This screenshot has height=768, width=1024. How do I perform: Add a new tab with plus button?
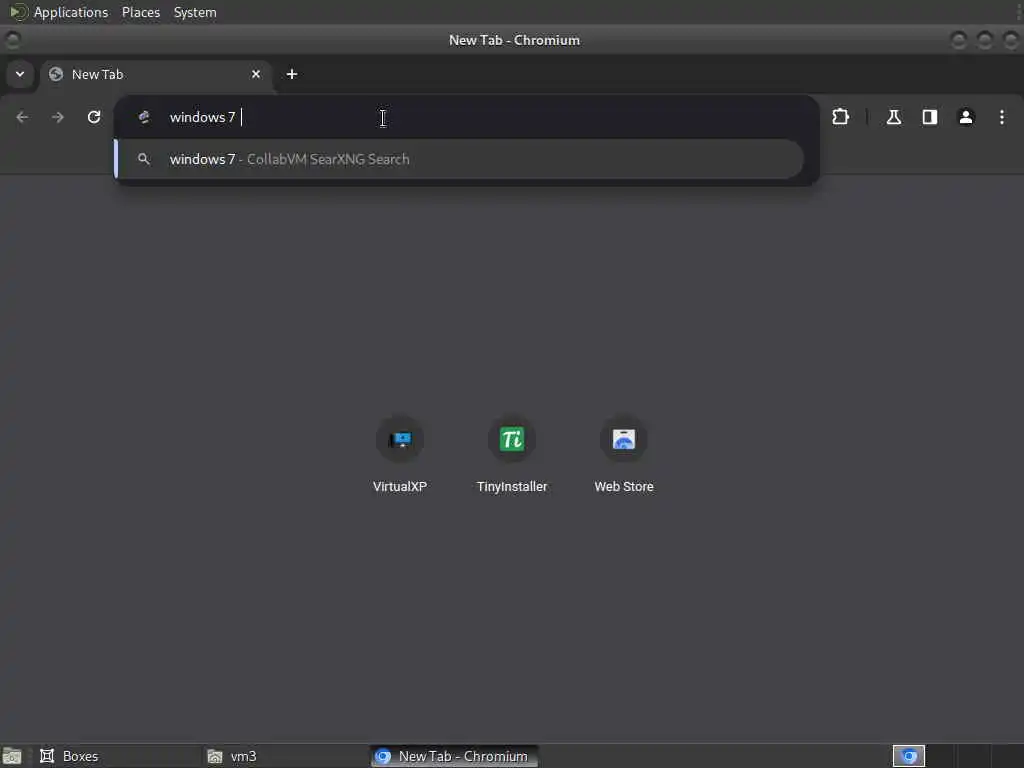tap(292, 74)
